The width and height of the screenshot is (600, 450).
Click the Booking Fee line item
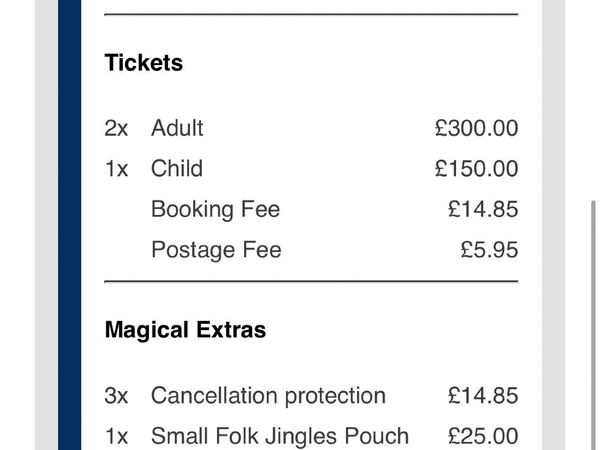pos(215,209)
